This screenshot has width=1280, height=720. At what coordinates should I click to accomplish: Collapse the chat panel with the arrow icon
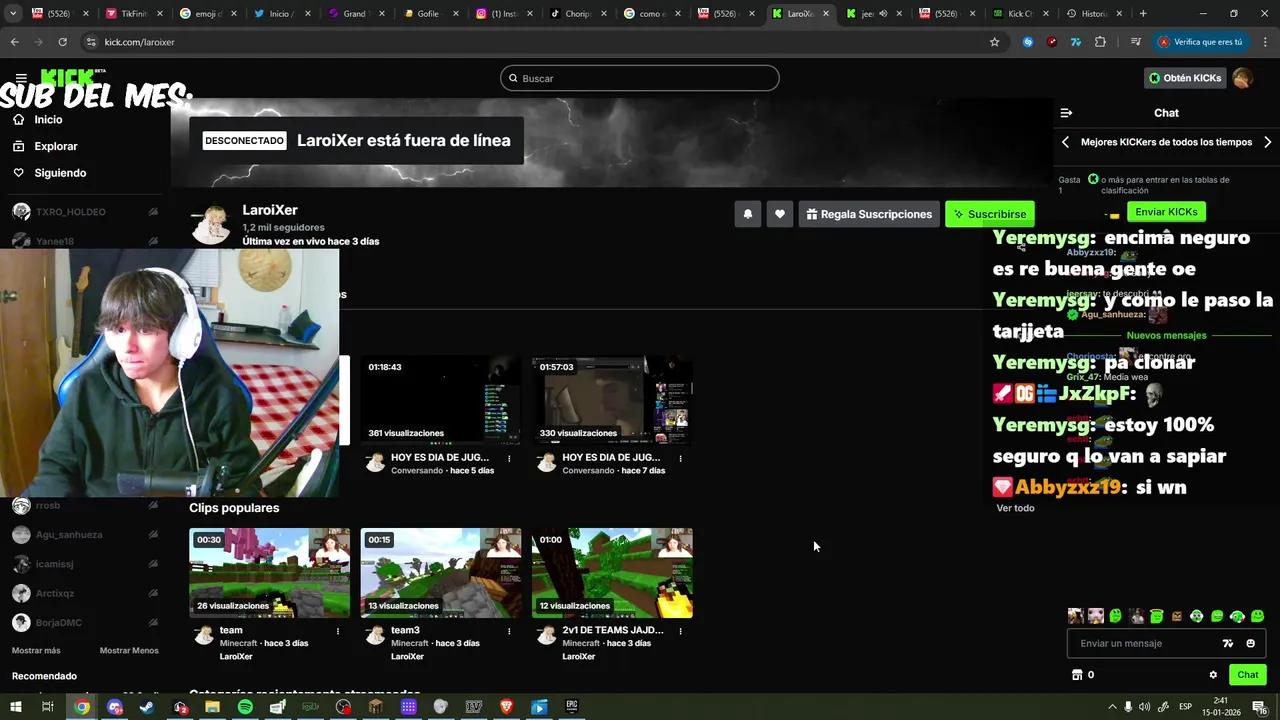[1066, 113]
